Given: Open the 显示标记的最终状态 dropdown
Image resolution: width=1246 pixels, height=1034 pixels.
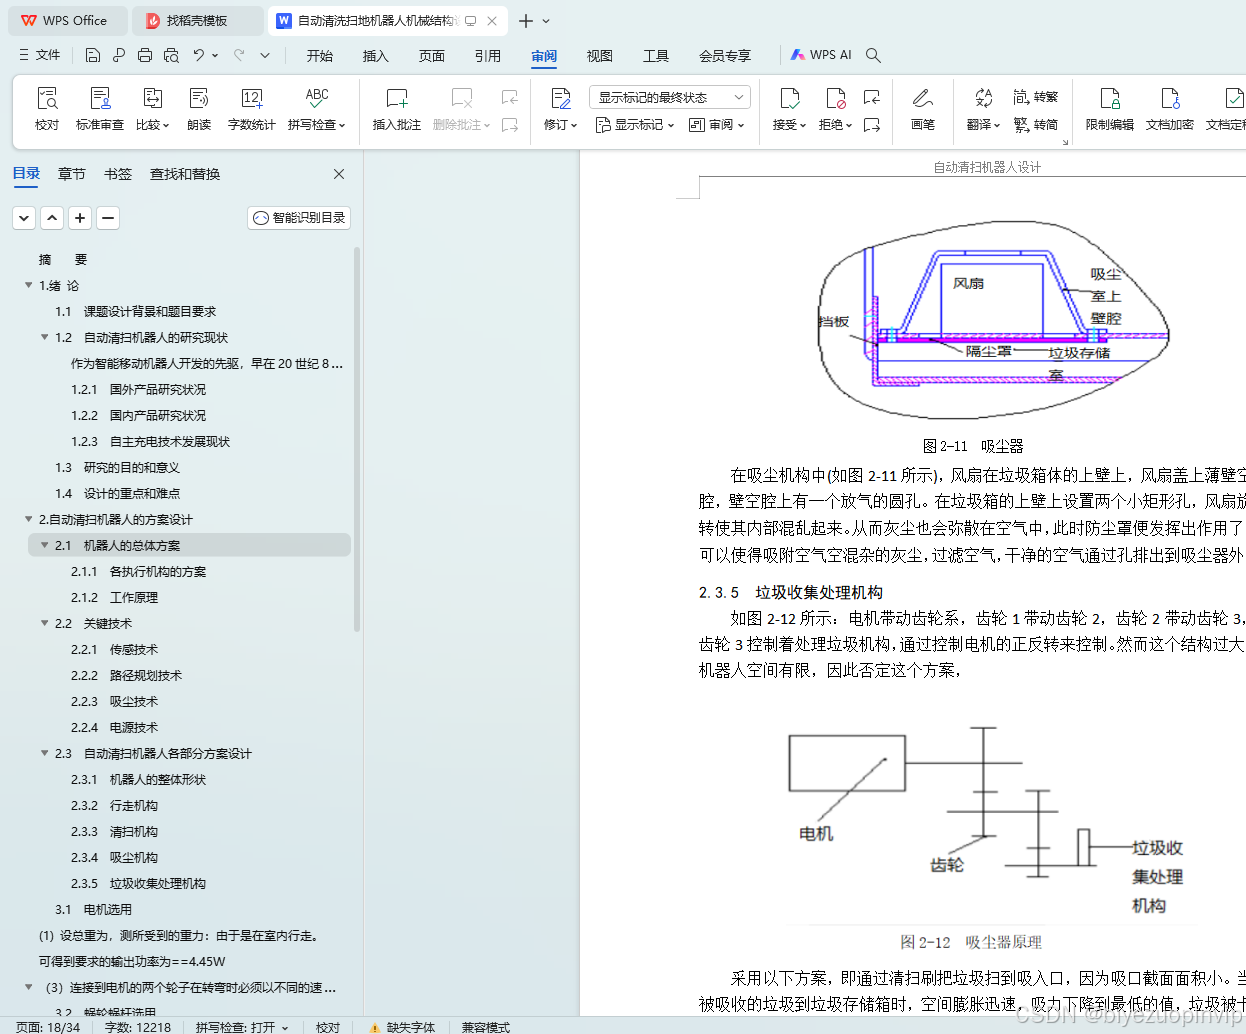Looking at the screenshot, I should click(670, 97).
